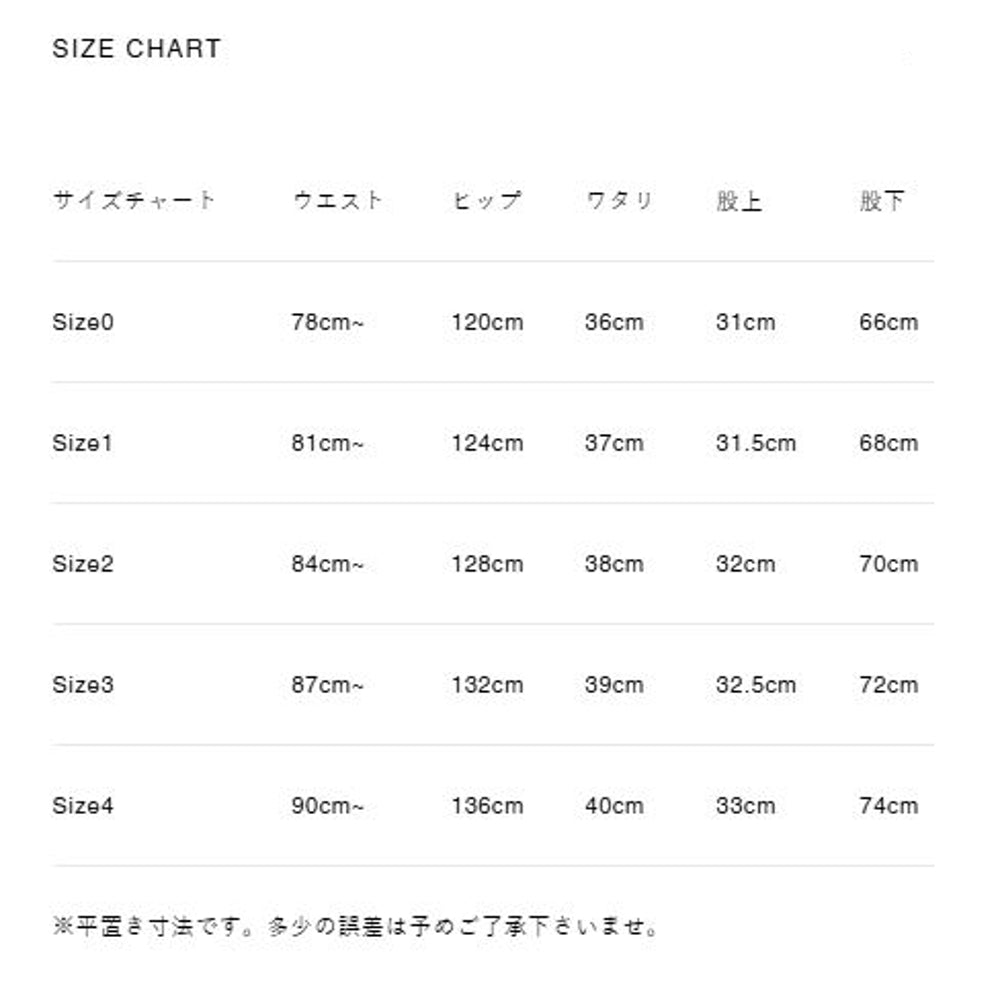Screen dimensions: 1000x1000
Task: Select the ヒップ column header
Action: coord(486,200)
